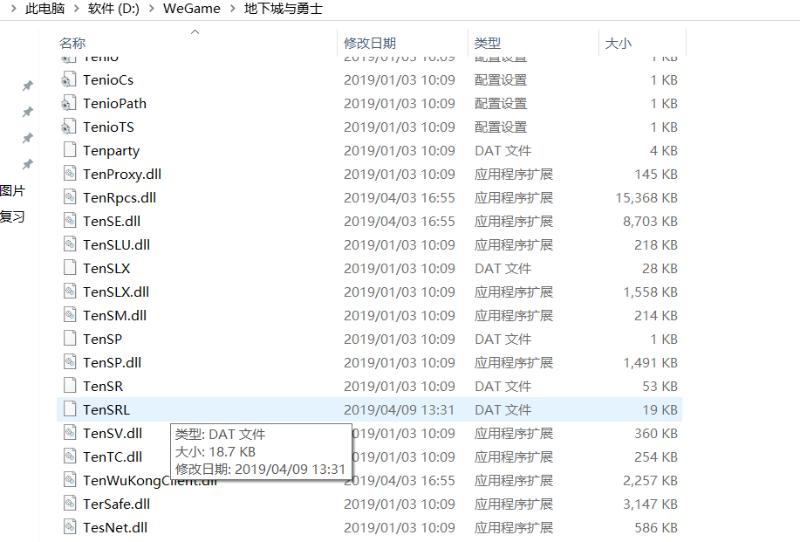Select the file name TerSafe.dll

click(x=116, y=504)
